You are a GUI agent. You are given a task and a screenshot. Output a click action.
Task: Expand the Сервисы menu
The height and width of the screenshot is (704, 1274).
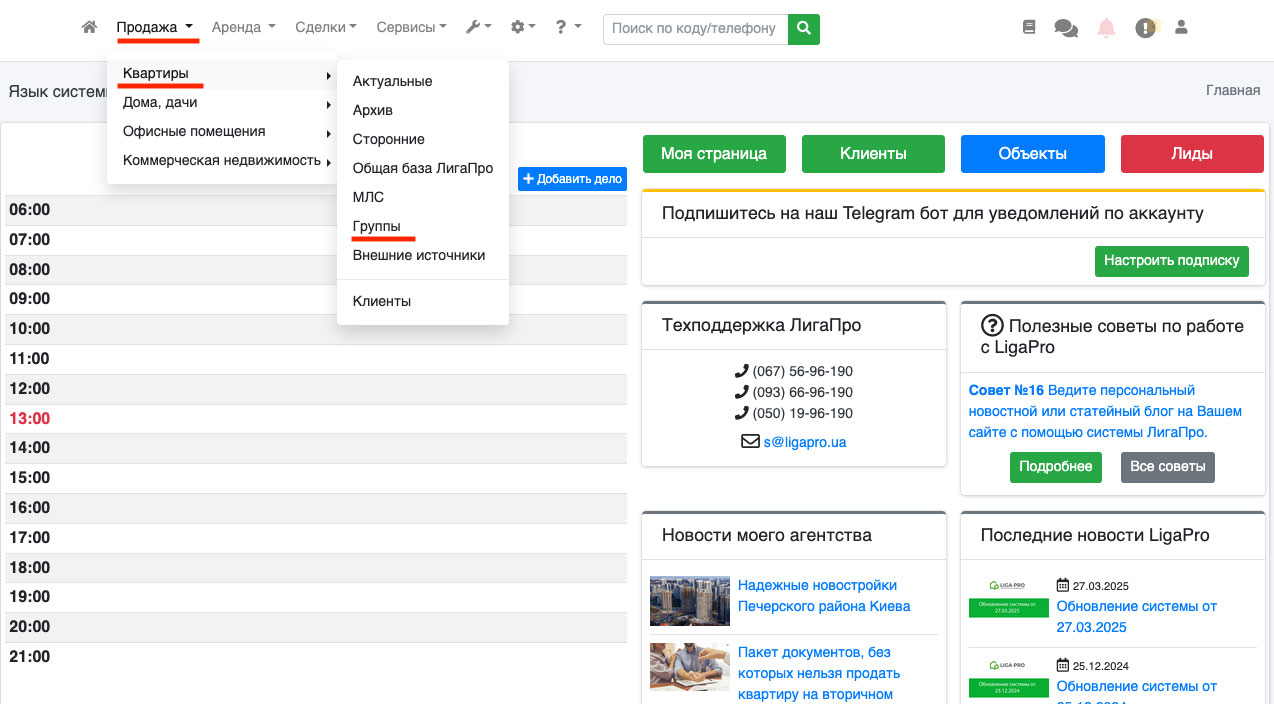(x=411, y=28)
